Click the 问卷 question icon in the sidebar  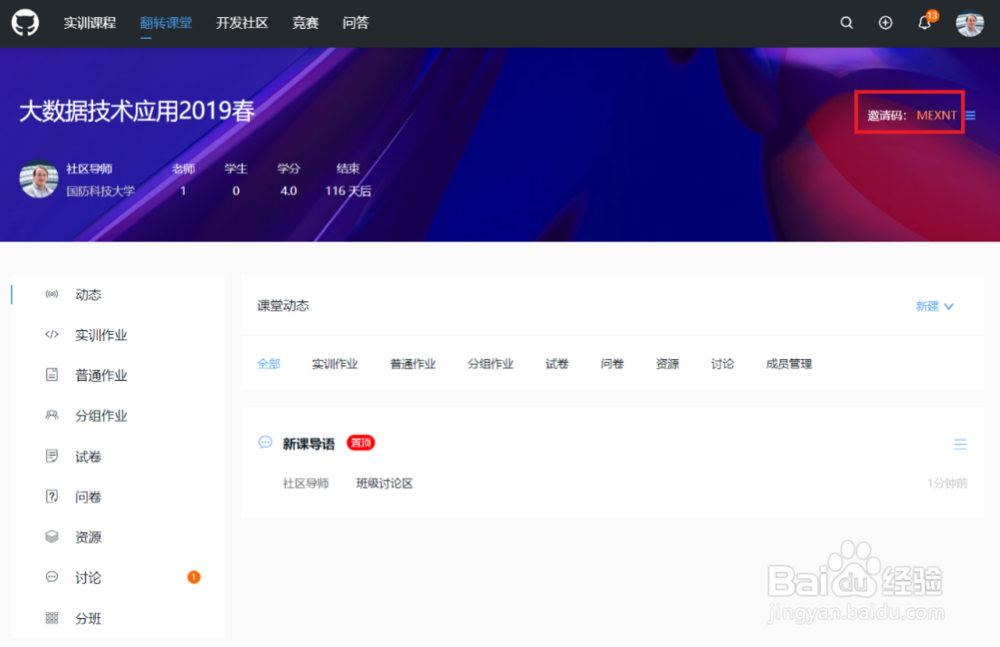(52, 496)
